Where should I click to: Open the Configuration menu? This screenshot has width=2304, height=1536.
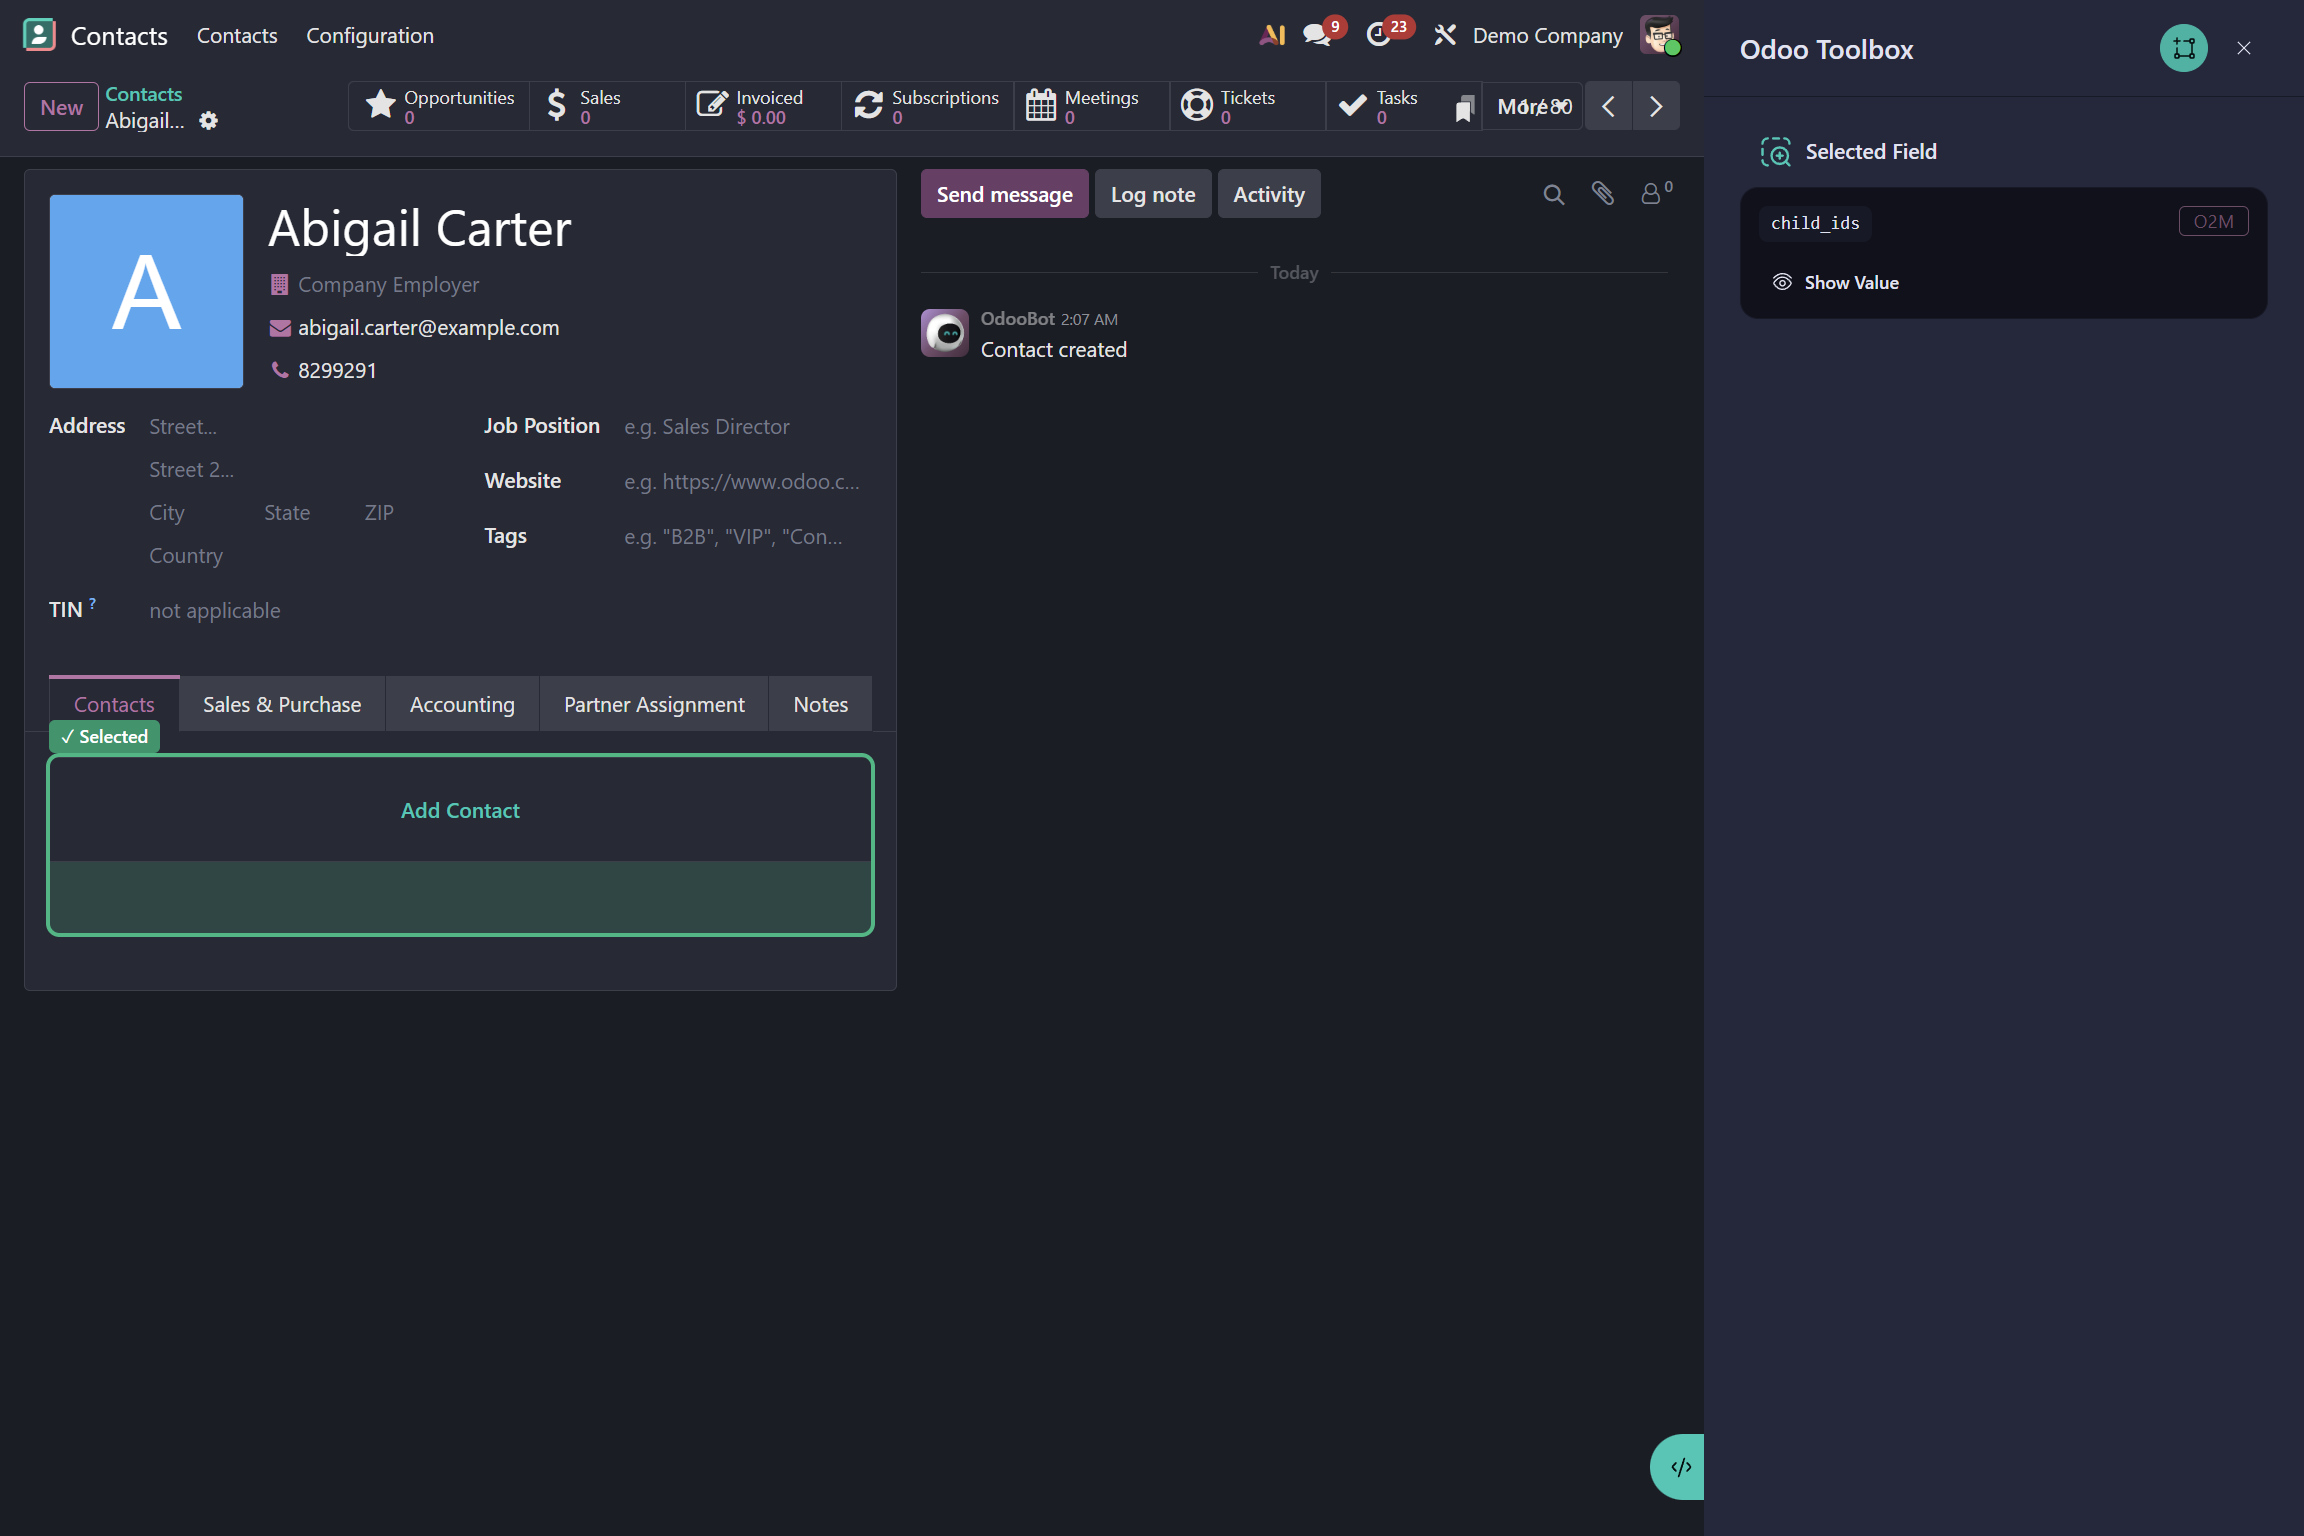(x=370, y=36)
